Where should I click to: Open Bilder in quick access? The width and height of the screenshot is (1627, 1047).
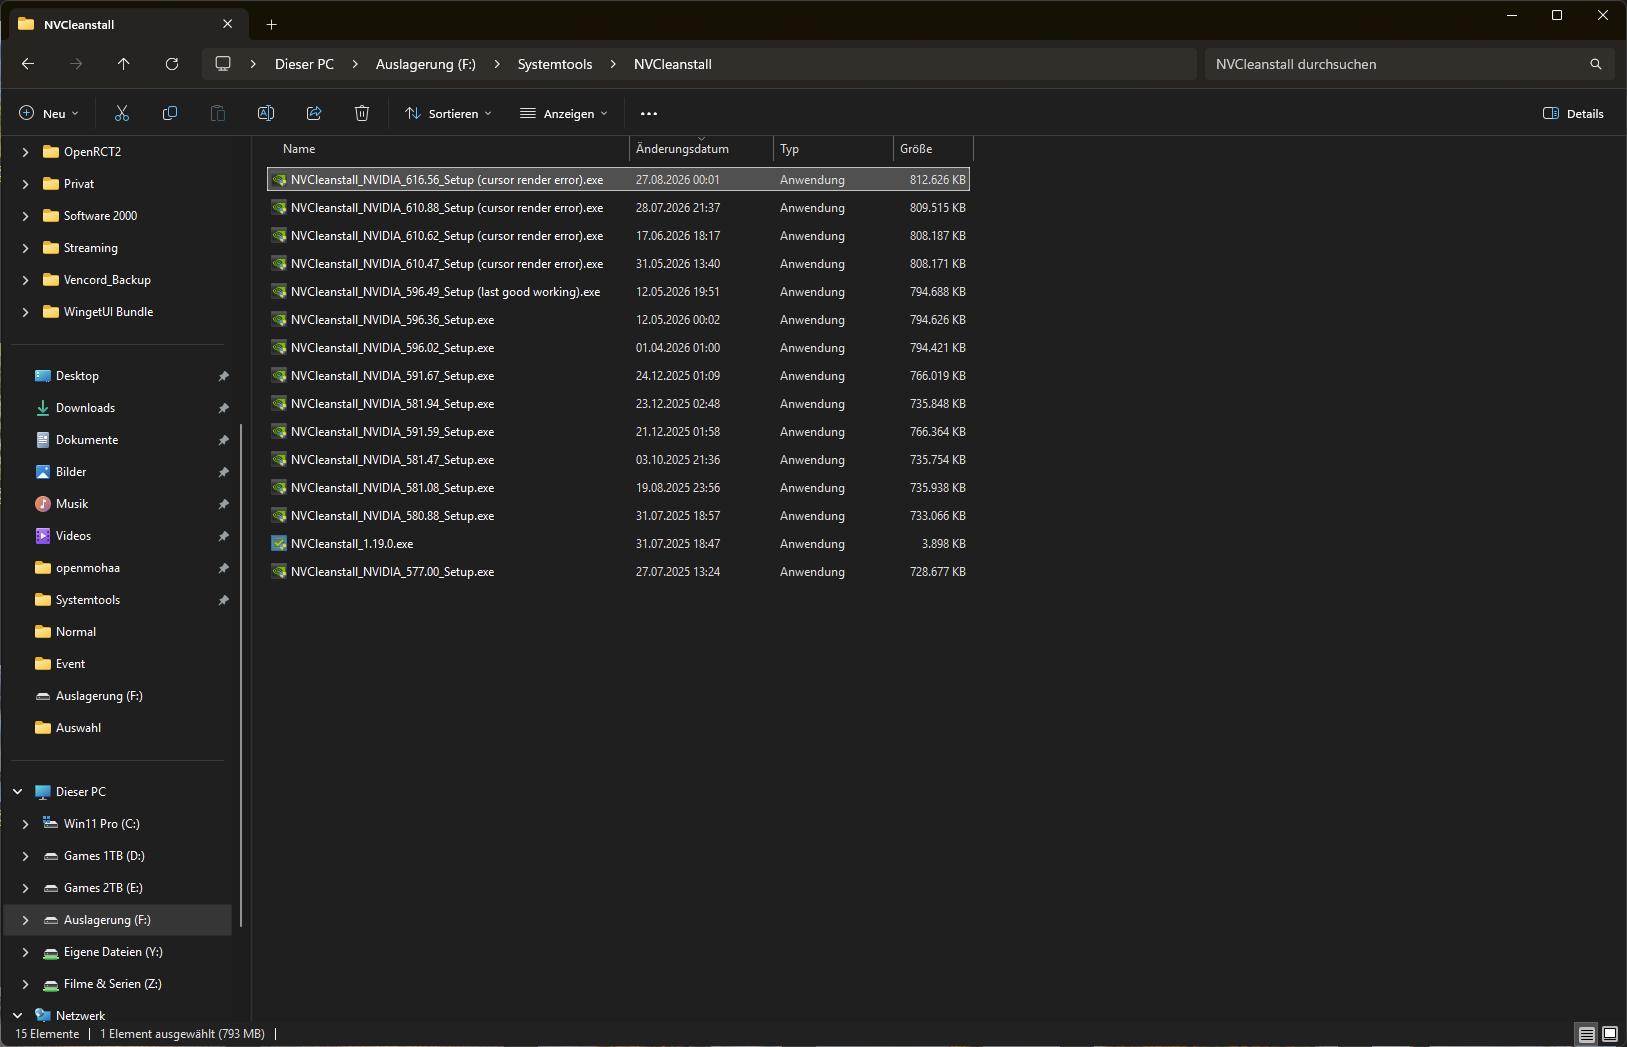71,472
